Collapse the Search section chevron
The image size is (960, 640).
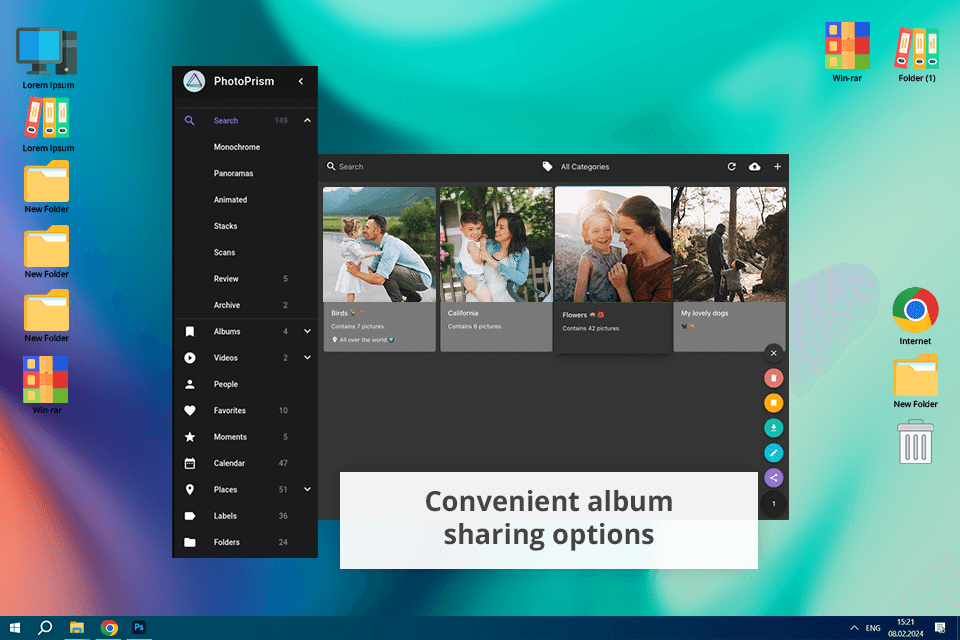(307, 121)
